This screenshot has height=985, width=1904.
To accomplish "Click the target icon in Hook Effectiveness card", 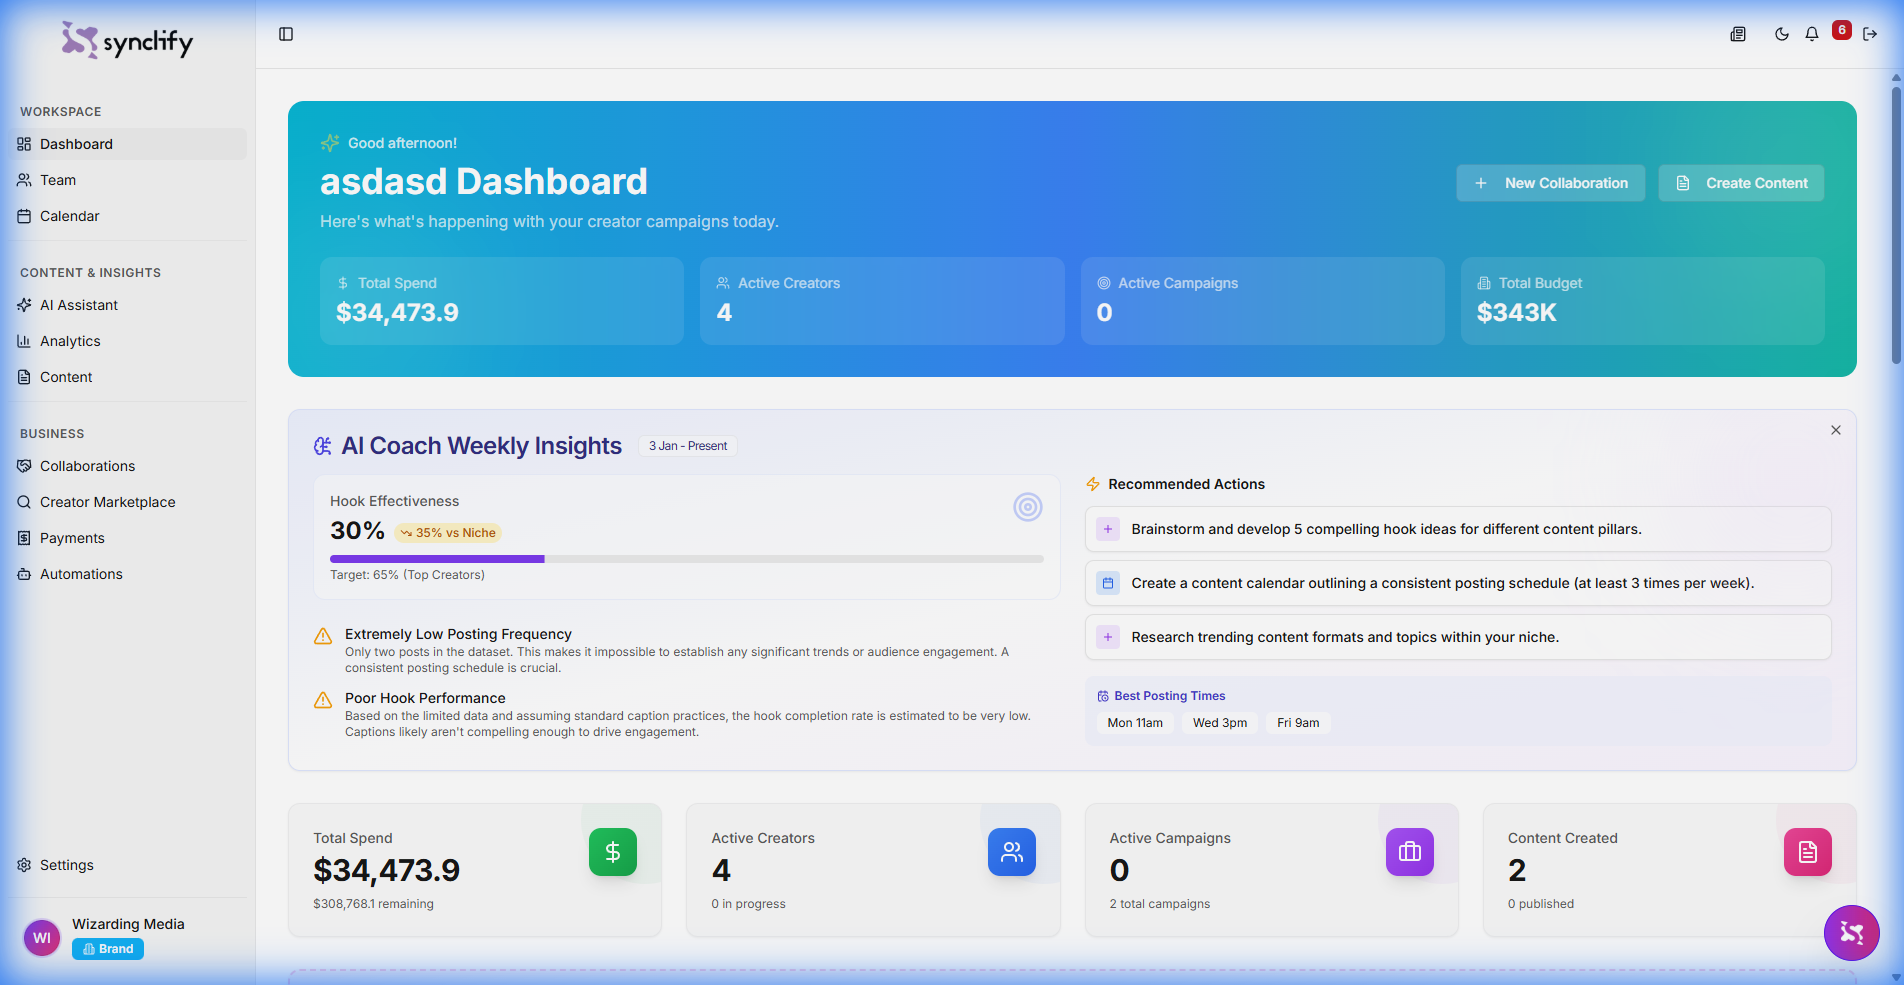I will [1028, 507].
